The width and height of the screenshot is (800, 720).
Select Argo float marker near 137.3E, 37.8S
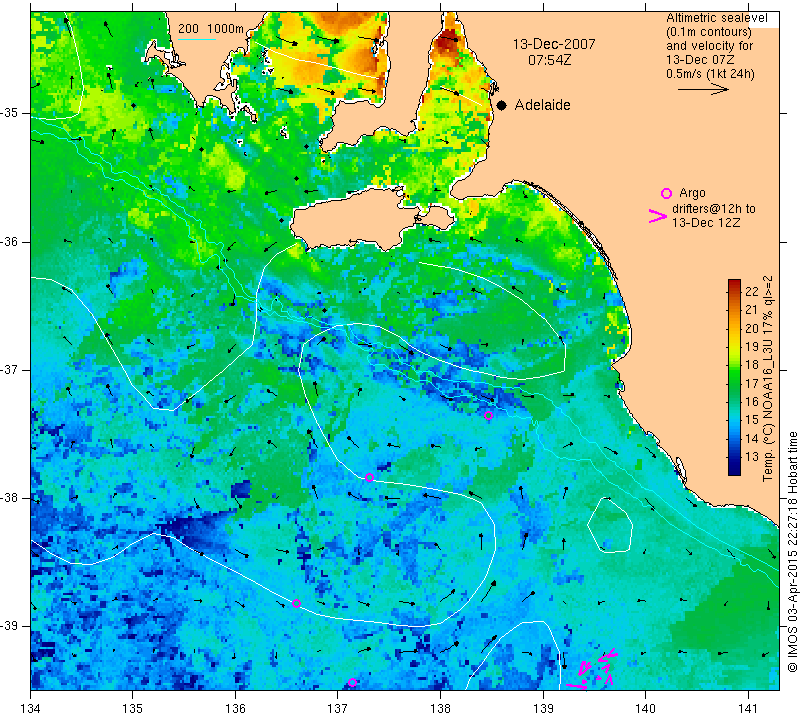tap(369, 478)
